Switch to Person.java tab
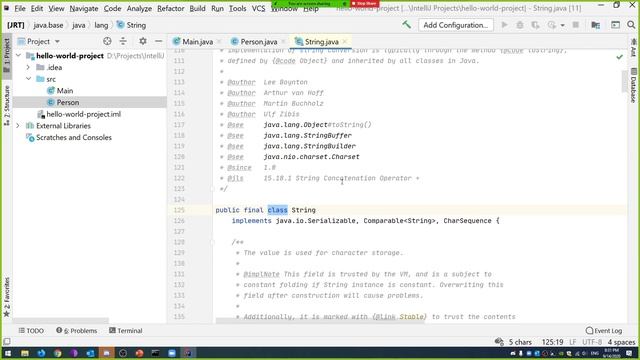This screenshot has height=360, width=640. click(x=258, y=42)
